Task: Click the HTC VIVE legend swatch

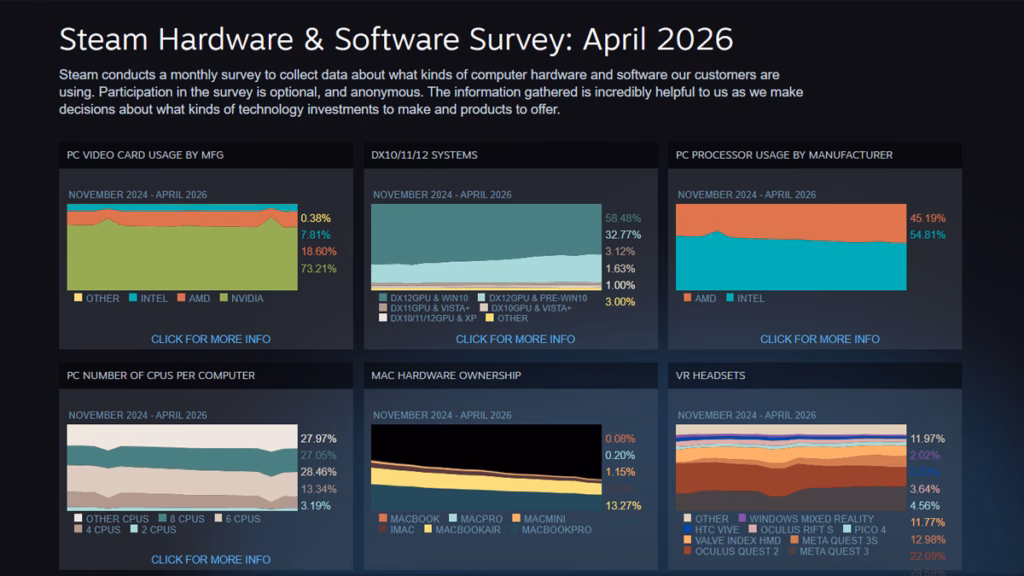Action: tap(687, 529)
